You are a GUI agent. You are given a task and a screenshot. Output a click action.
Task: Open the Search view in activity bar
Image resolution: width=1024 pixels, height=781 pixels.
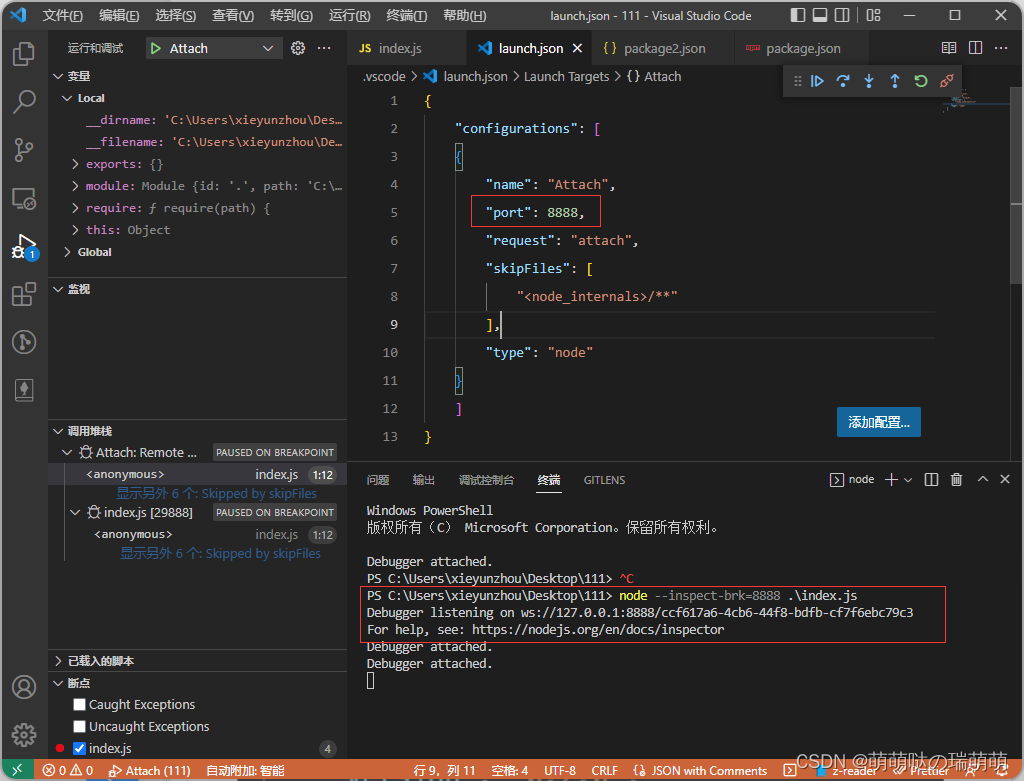[24, 102]
